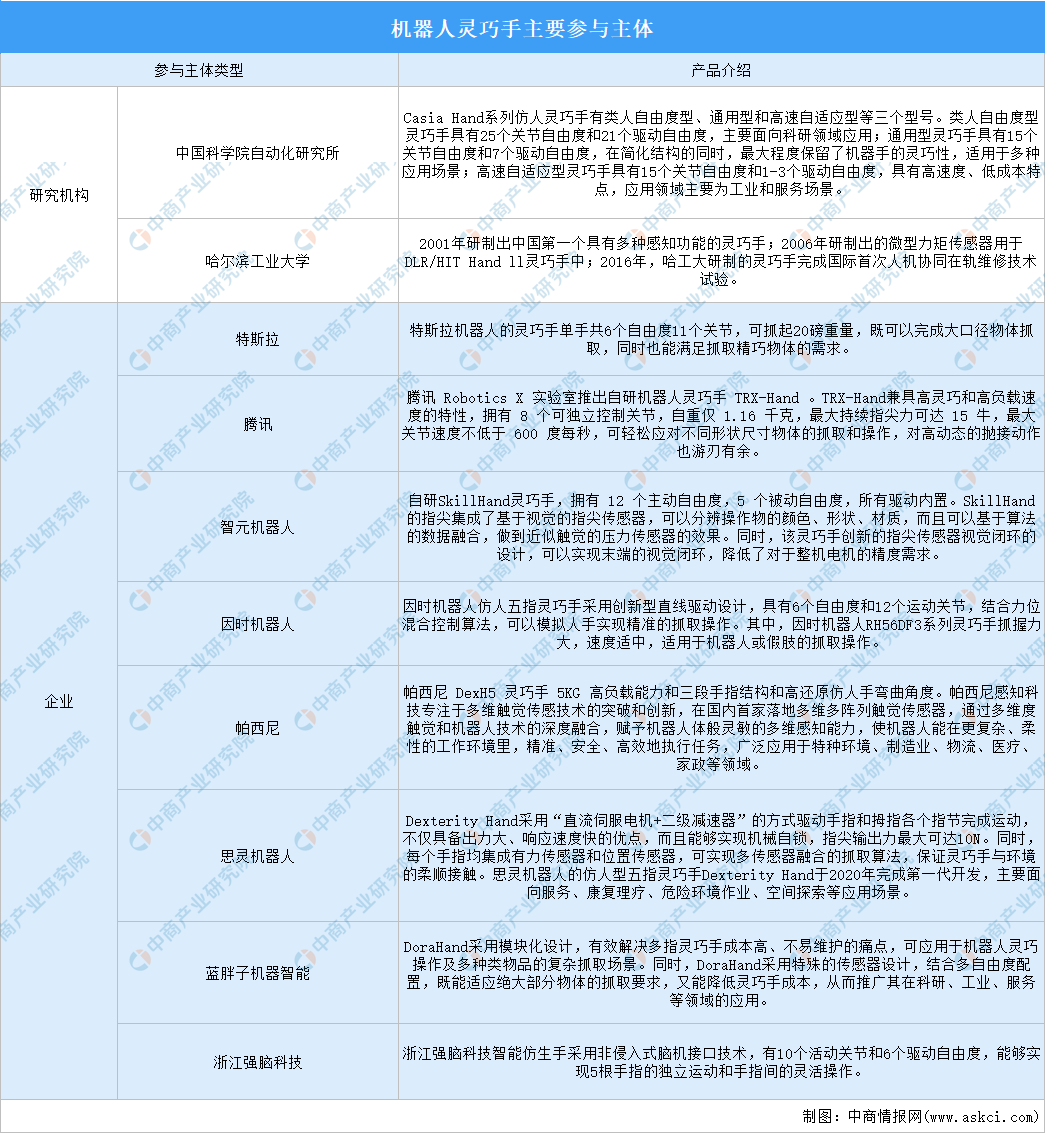Click the TRX-Hand product description
The width and height of the screenshot is (1045, 1133).
click(721, 424)
